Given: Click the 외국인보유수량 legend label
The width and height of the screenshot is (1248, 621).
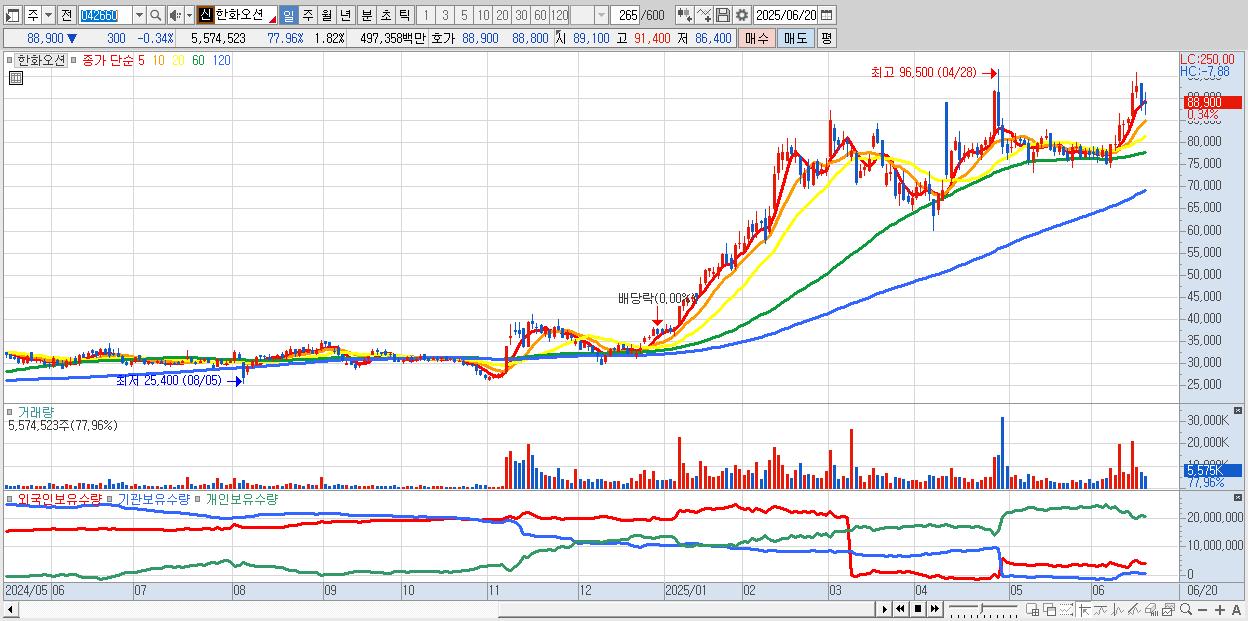Looking at the screenshot, I should click(x=60, y=498).
